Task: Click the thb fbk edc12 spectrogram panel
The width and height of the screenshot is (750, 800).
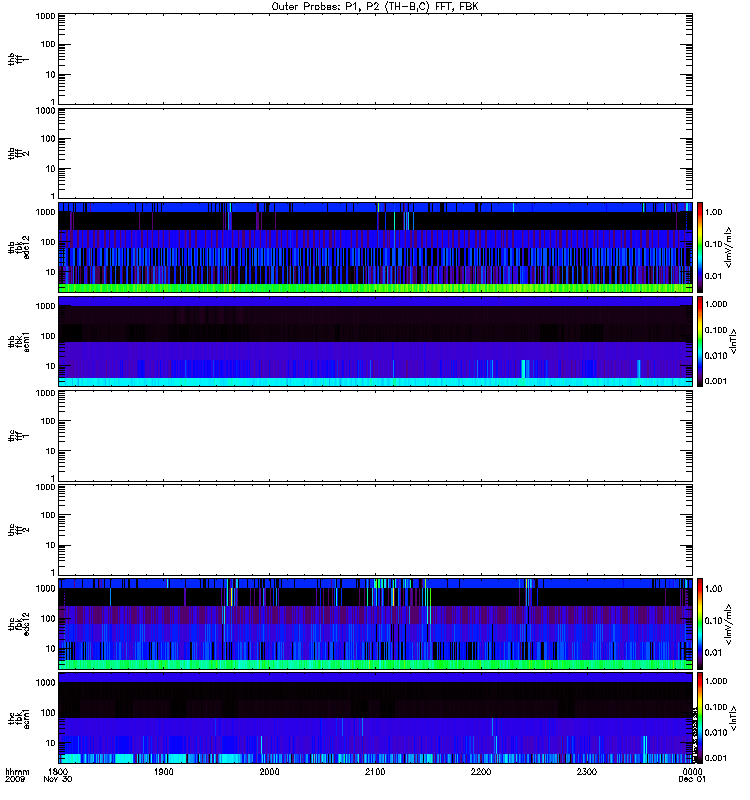Action: (375, 247)
